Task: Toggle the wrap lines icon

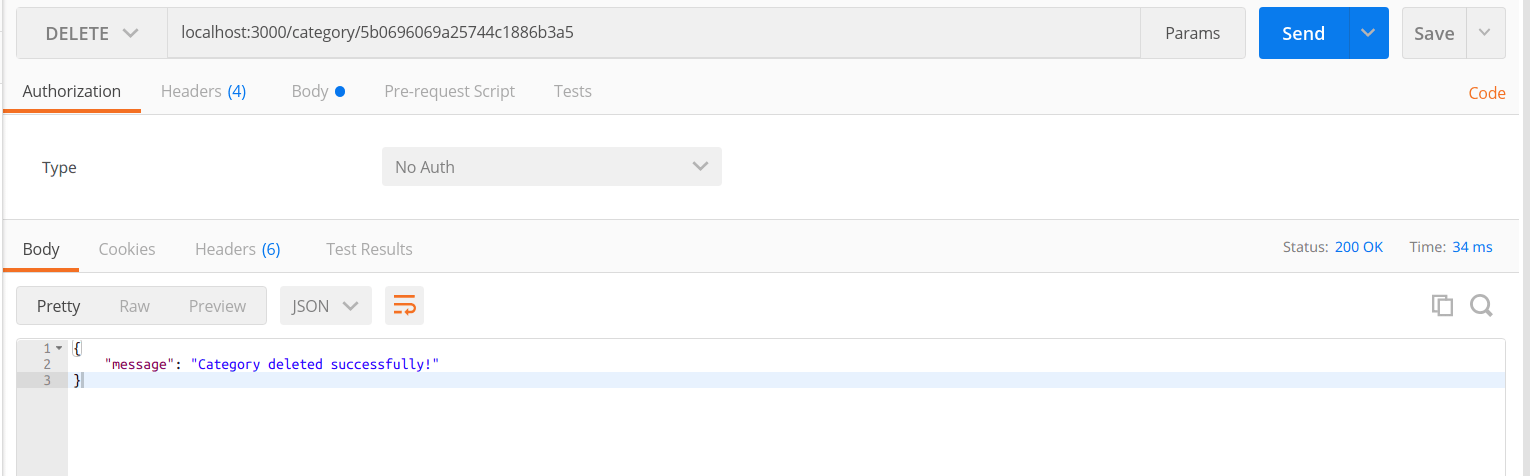Action: [x=404, y=306]
